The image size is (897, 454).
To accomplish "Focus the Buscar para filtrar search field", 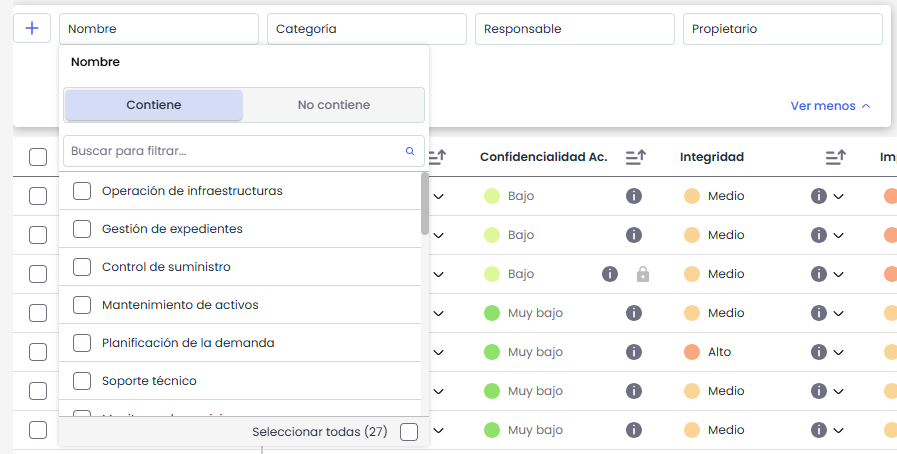I will click(230, 152).
